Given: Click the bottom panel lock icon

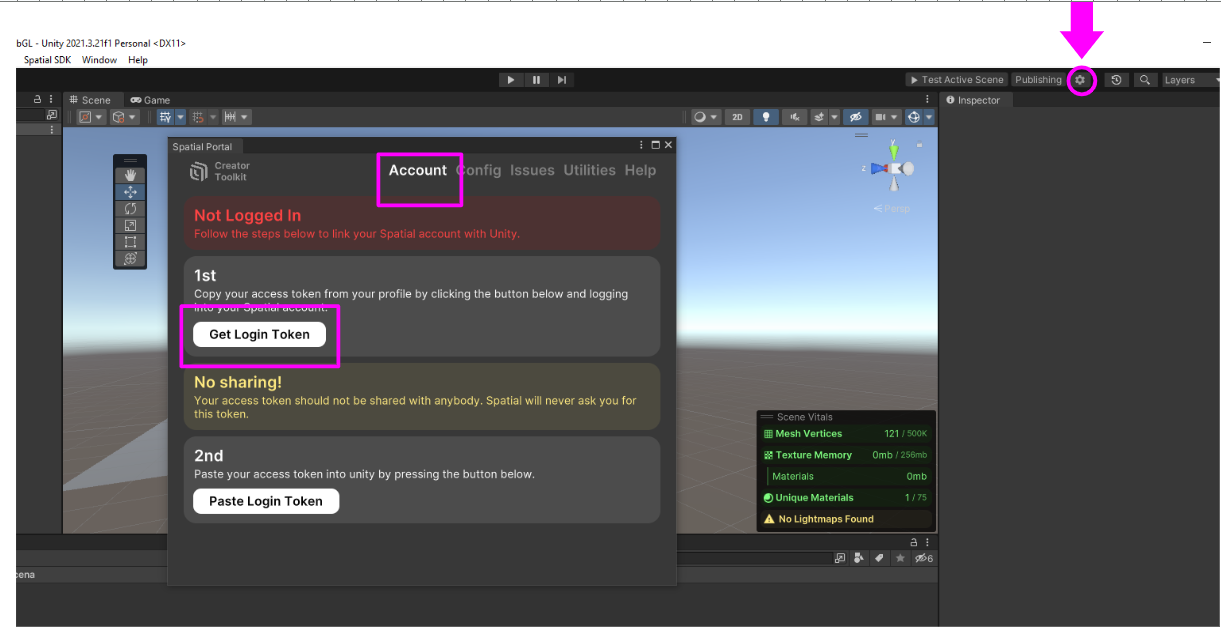Looking at the screenshot, I should [914, 541].
